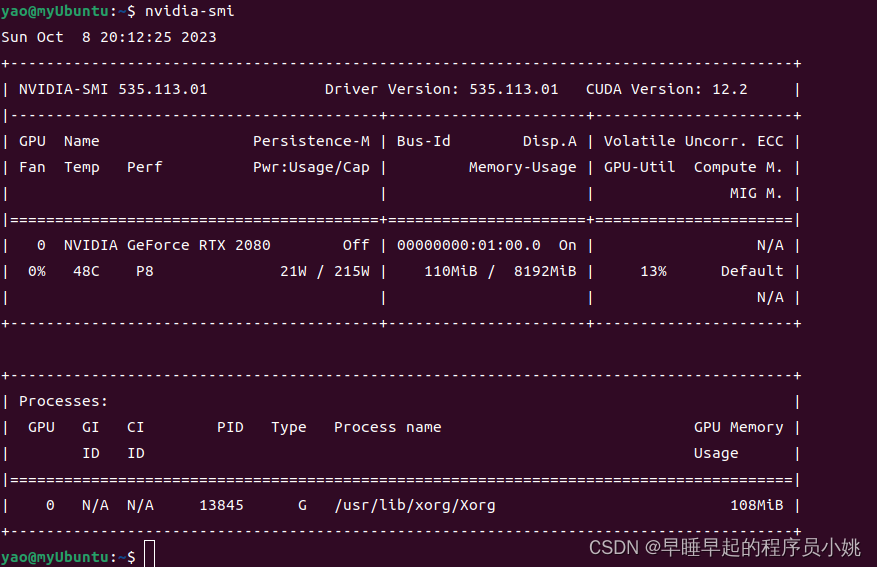Click the process memory usage '108MiB'
The width and height of the screenshot is (877, 567).
pyautogui.click(x=756, y=505)
